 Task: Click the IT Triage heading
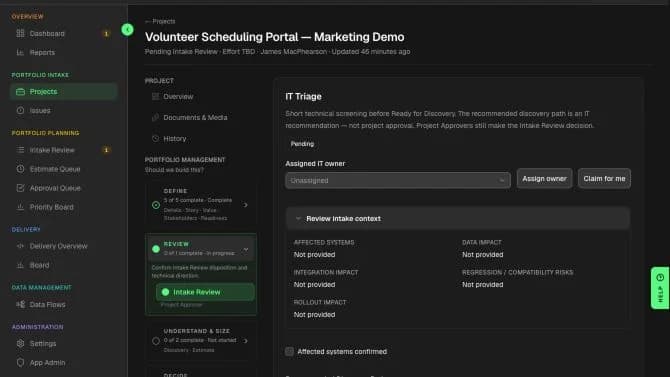coord(303,97)
